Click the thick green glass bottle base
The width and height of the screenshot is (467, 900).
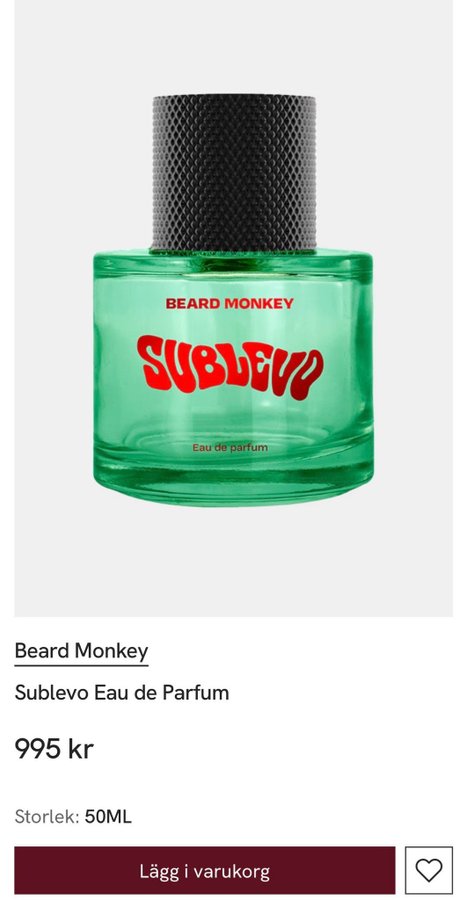234,481
